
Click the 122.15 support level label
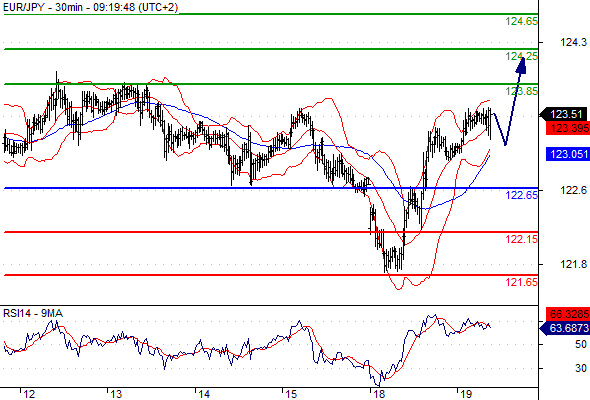coord(522,239)
